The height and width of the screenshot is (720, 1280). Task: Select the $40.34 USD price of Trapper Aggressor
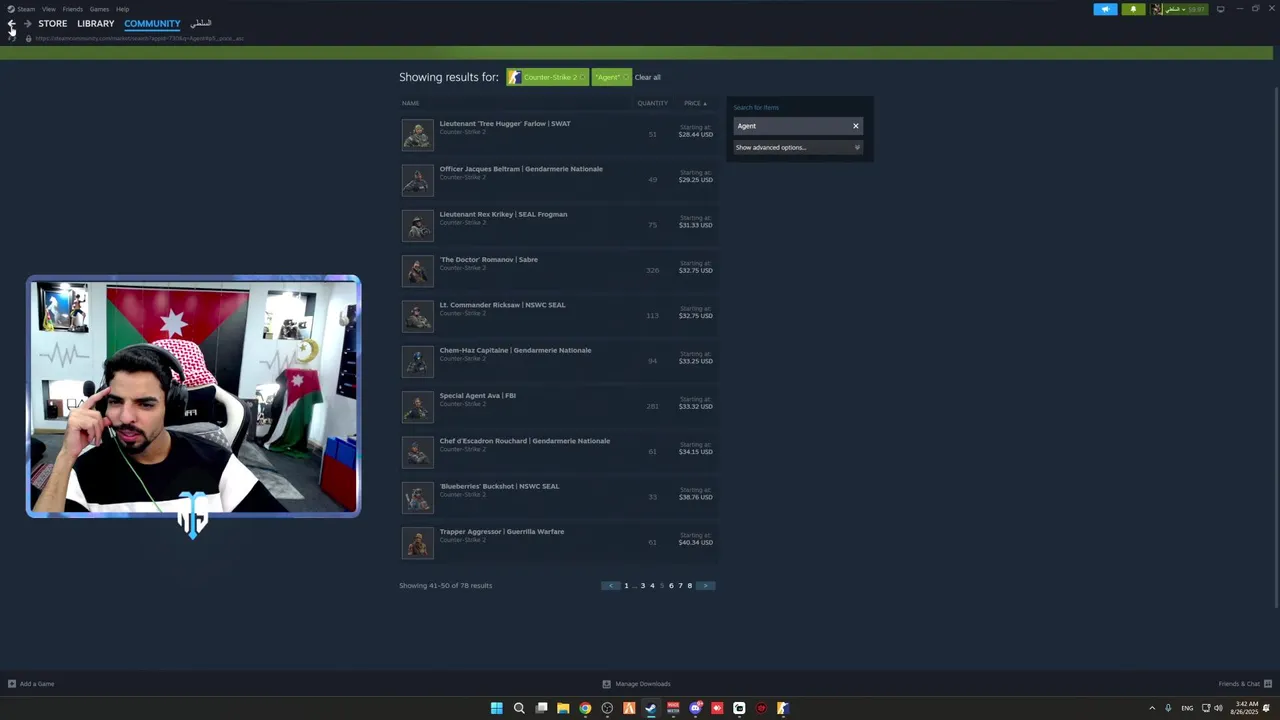696,542
